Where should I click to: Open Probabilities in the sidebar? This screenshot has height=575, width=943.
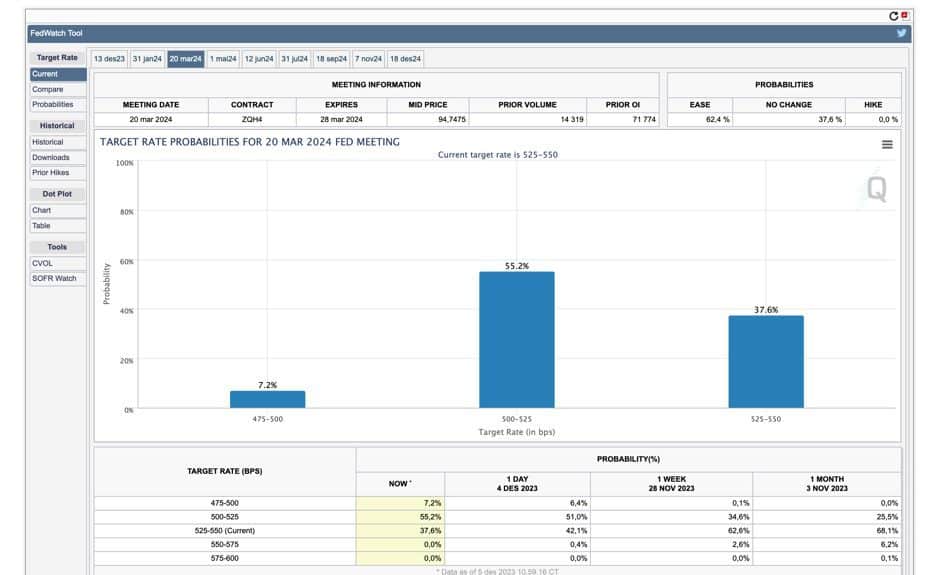click(x=58, y=105)
